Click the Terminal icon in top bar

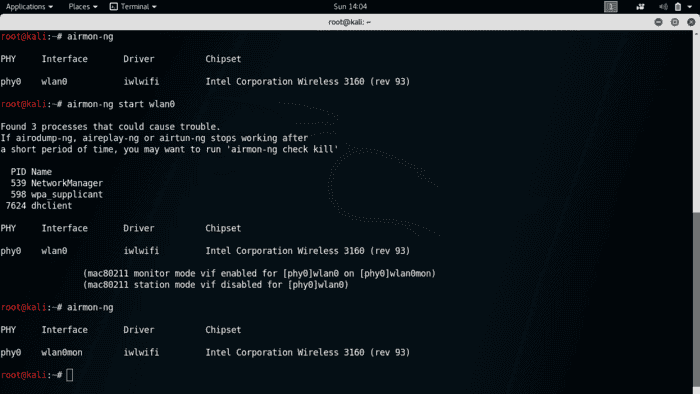click(x=114, y=7)
